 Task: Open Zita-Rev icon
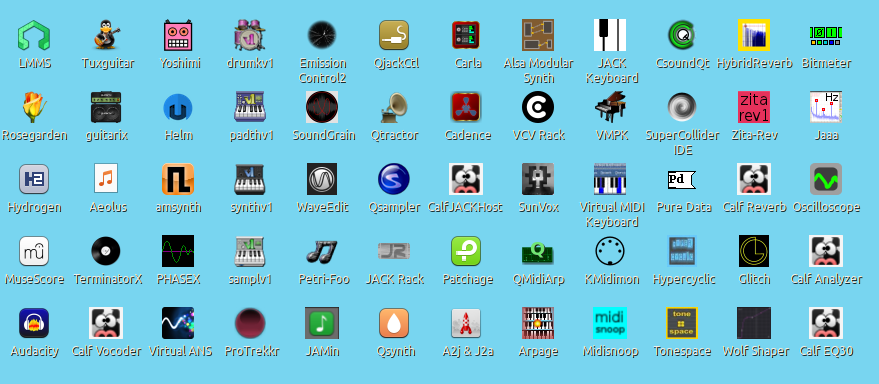[754, 107]
